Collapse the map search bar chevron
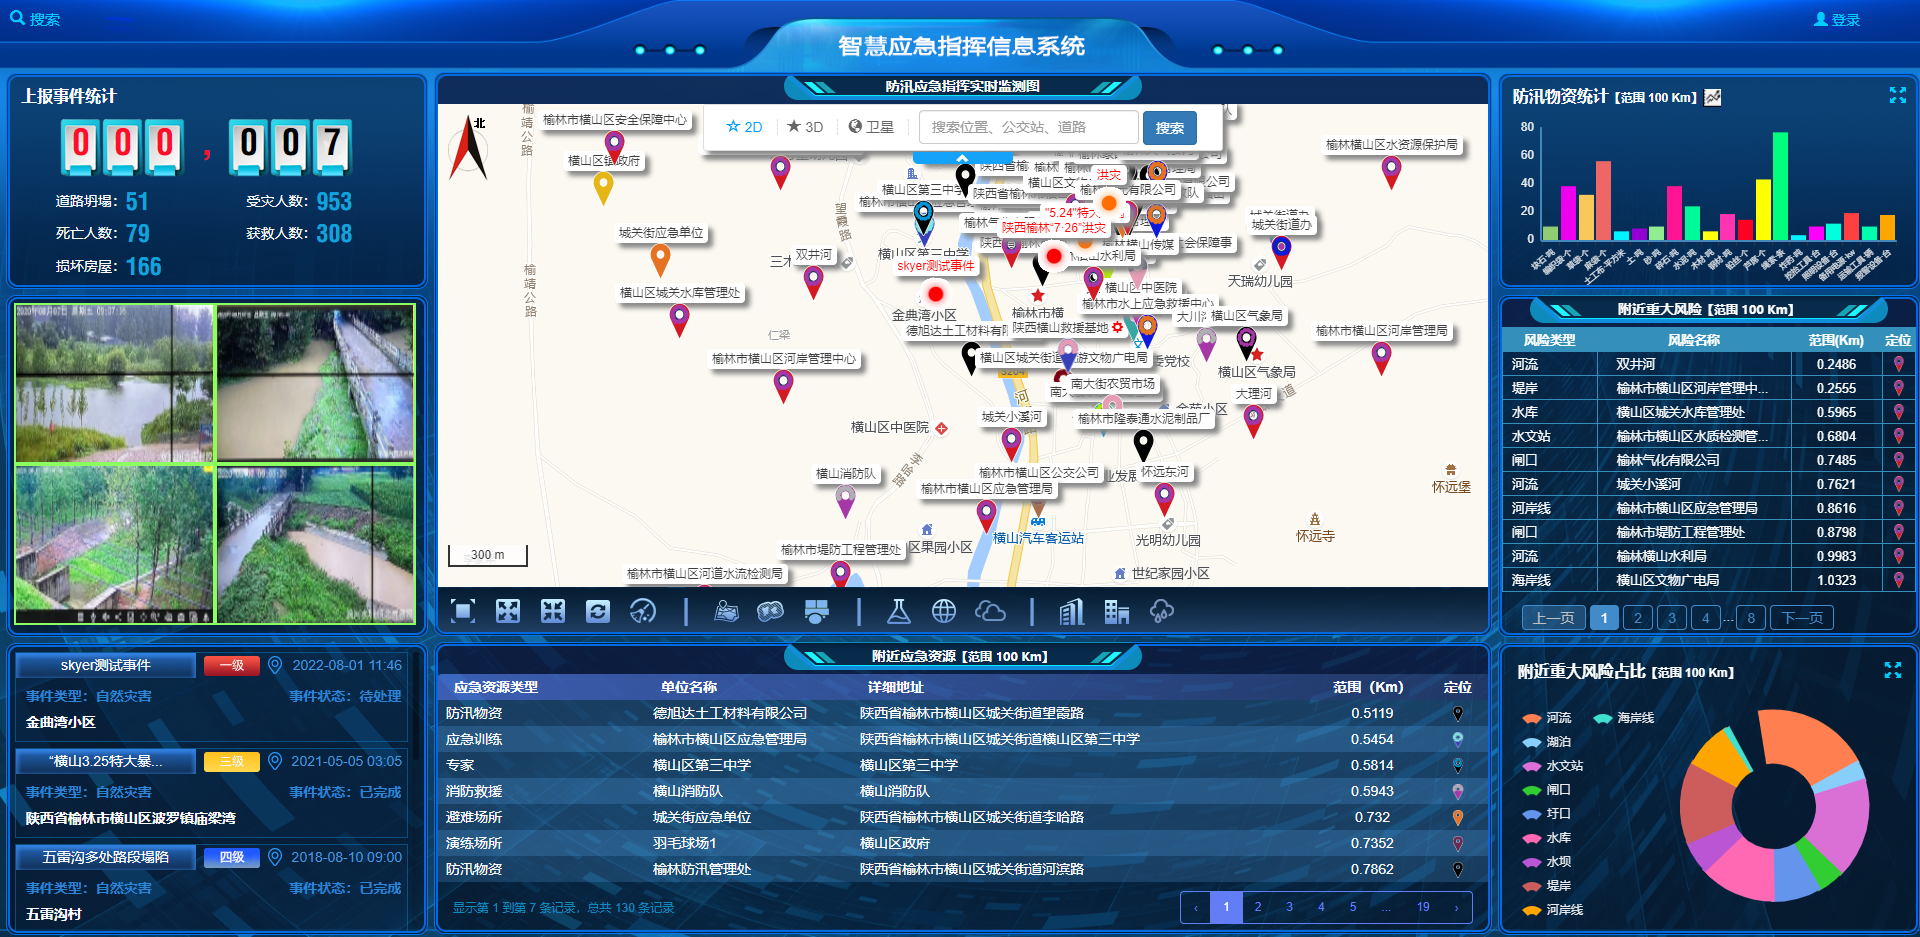The height and width of the screenshot is (937, 1920). 962,158
